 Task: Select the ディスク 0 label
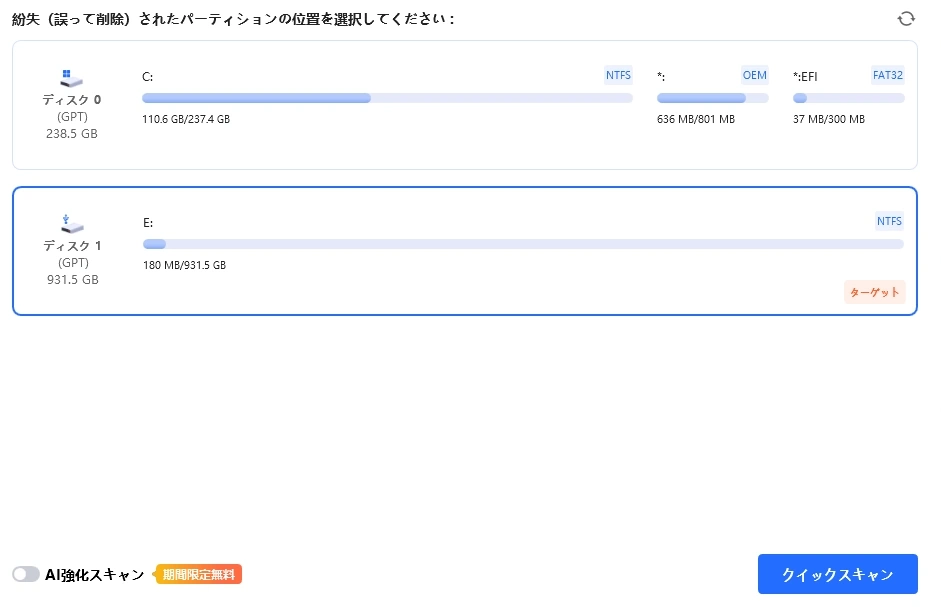coord(71,100)
